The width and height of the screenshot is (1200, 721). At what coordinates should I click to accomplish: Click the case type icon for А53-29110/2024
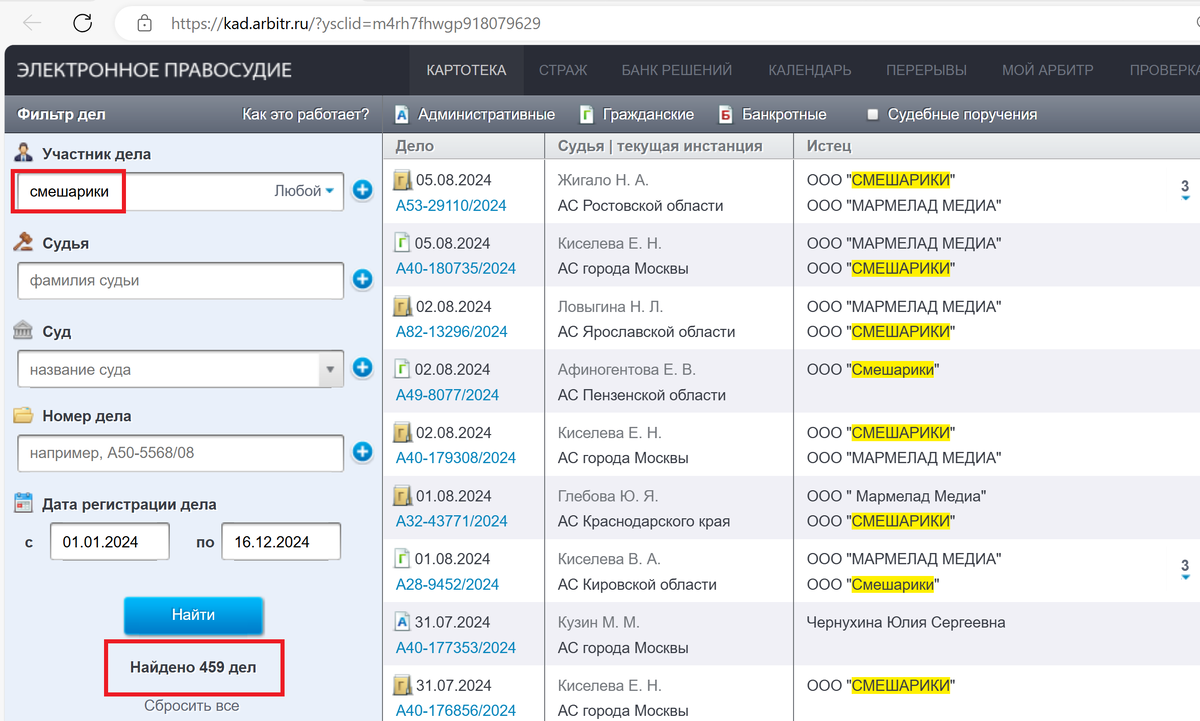pos(403,181)
